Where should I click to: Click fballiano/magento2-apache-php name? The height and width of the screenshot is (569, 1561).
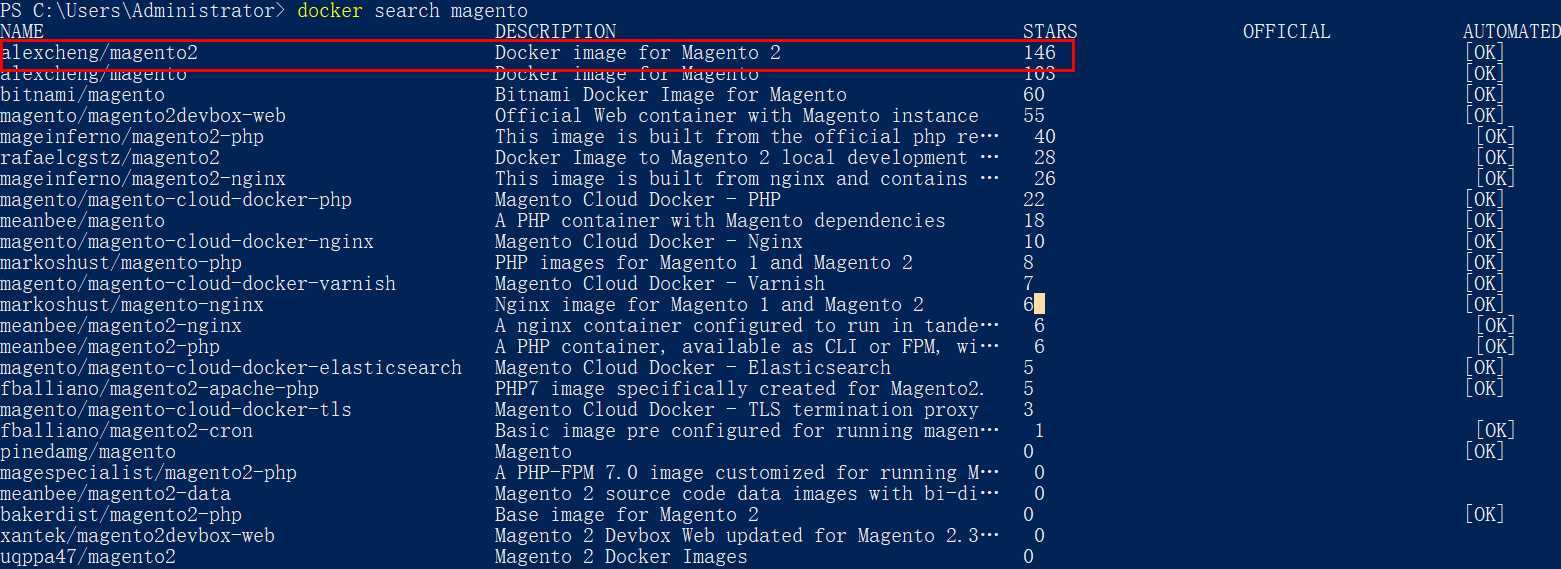[160, 389]
